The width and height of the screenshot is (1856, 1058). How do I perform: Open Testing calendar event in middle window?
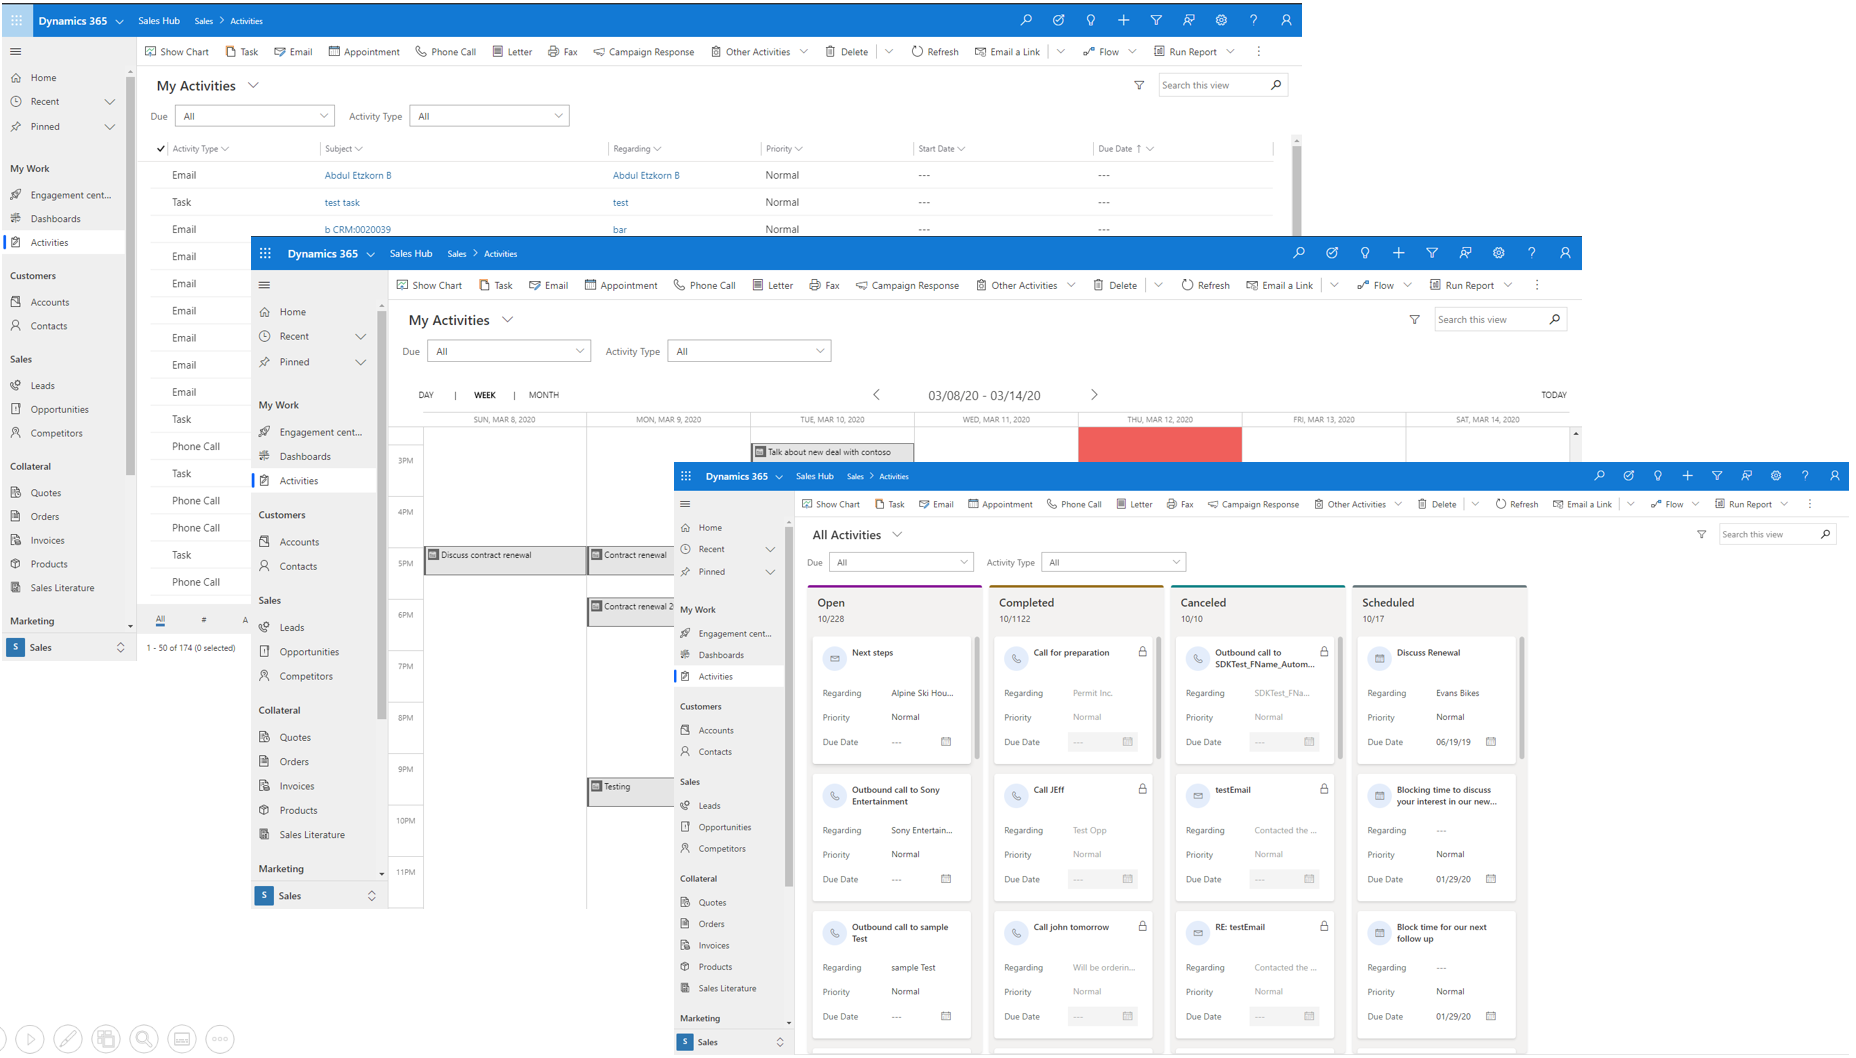click(630, 792)
